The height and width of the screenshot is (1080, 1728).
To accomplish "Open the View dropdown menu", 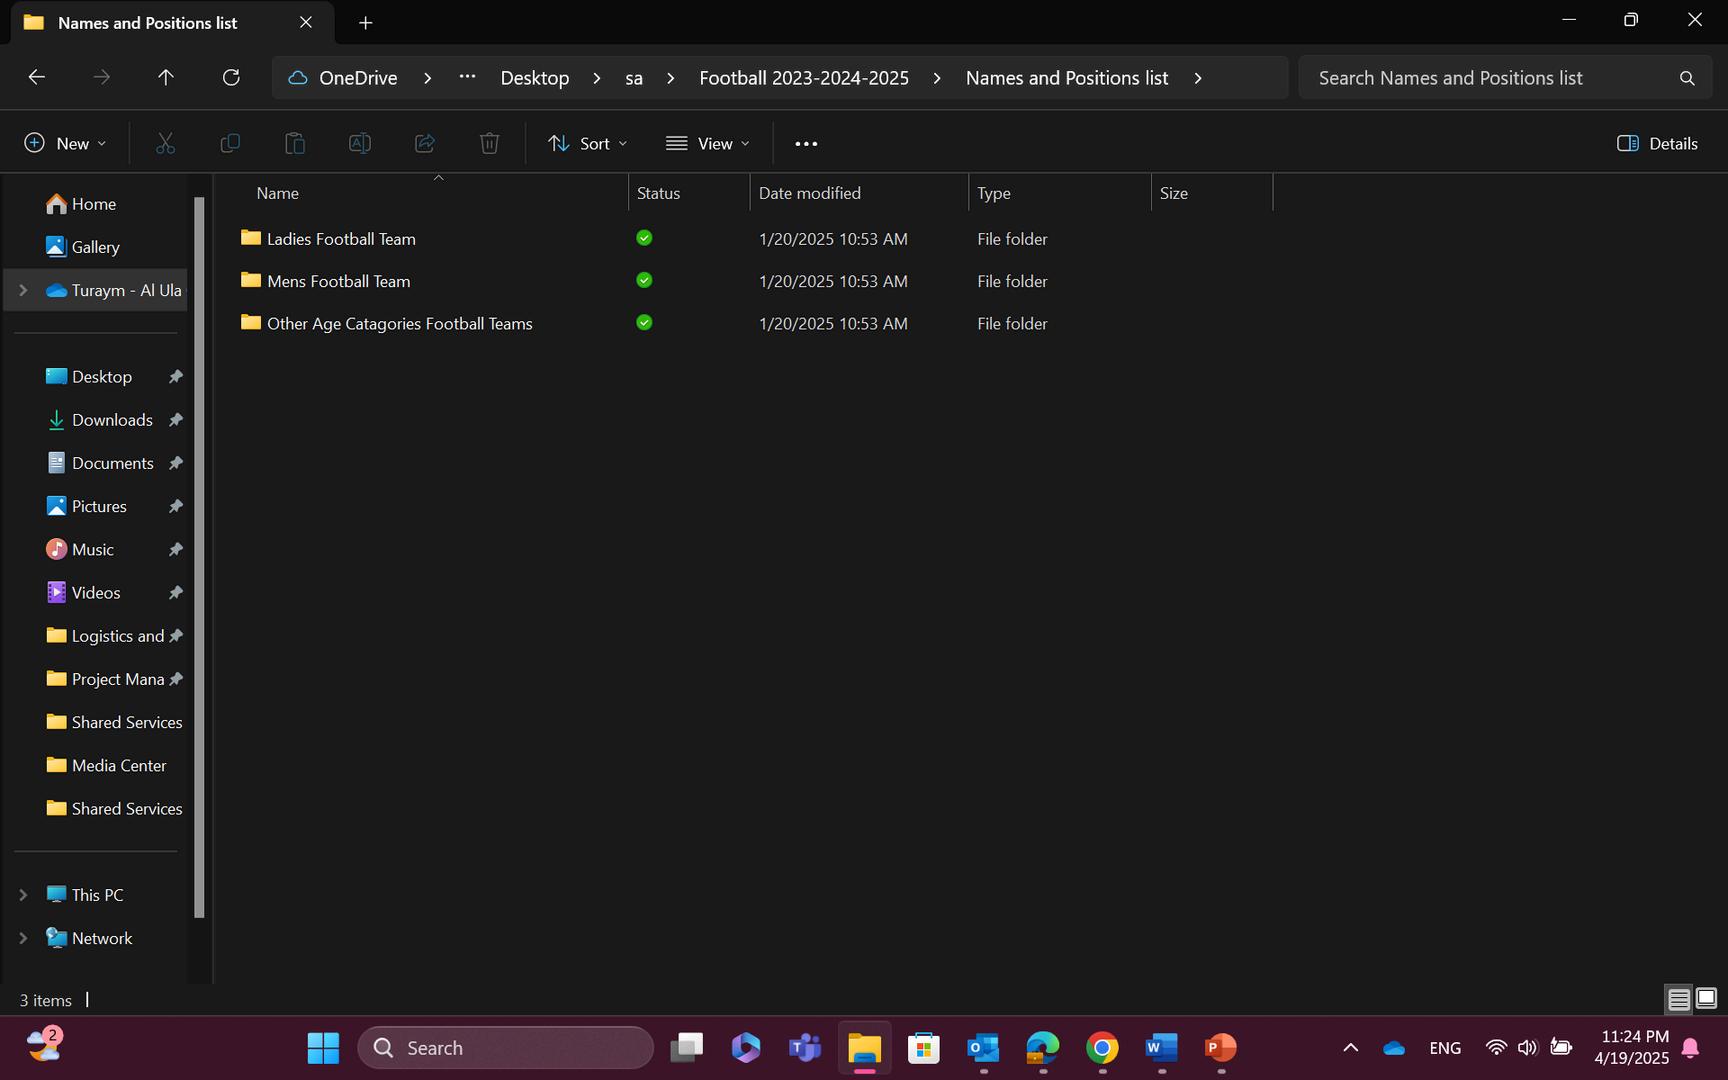I will pyautogui.click(x=708, y=144).
